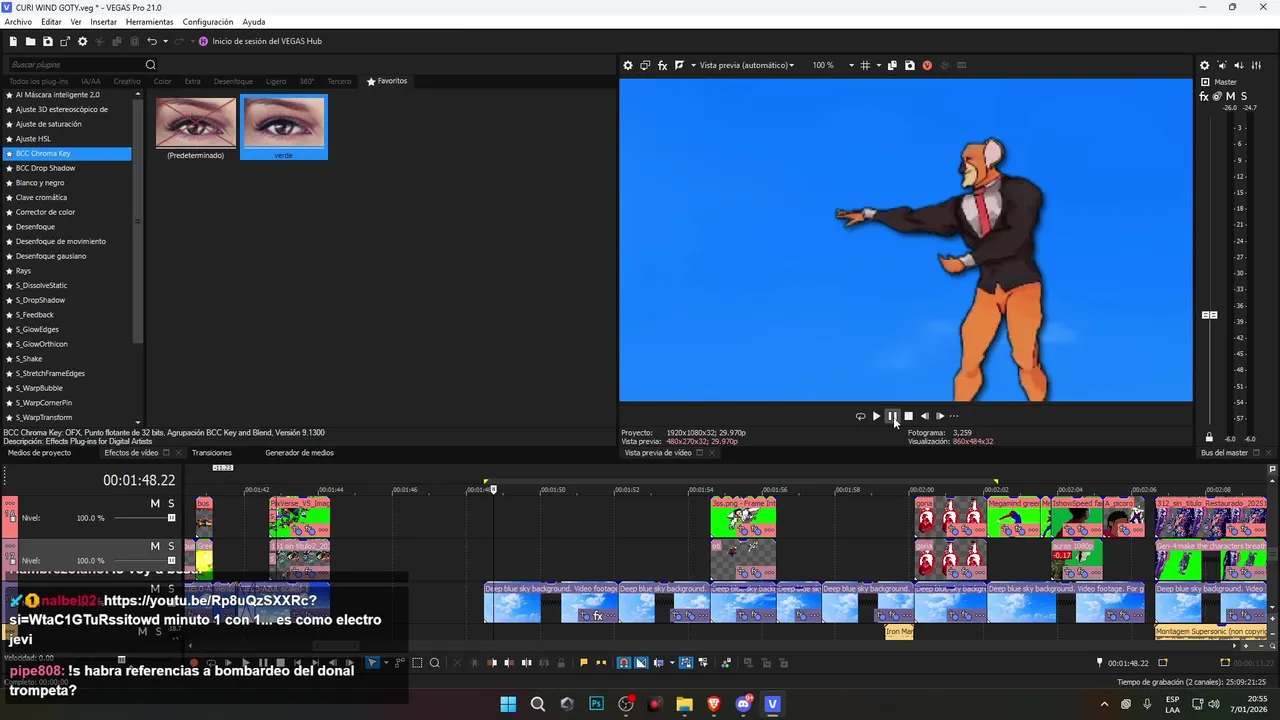Adjust the master bus fader handle
The width and height of the screenshot is (1280, 720).
click(x=1209, y=315)
